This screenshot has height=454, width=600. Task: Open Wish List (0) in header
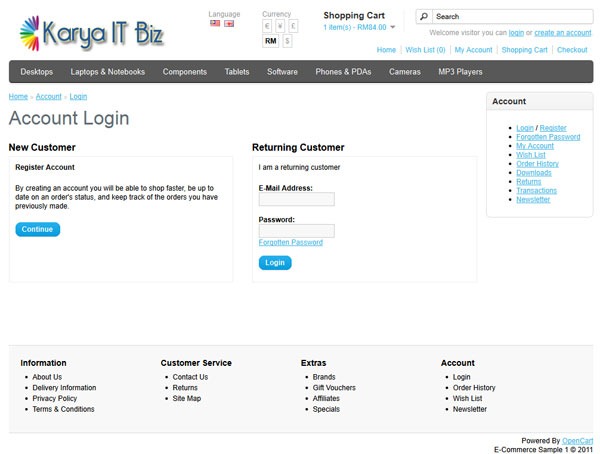coord(425,50)
